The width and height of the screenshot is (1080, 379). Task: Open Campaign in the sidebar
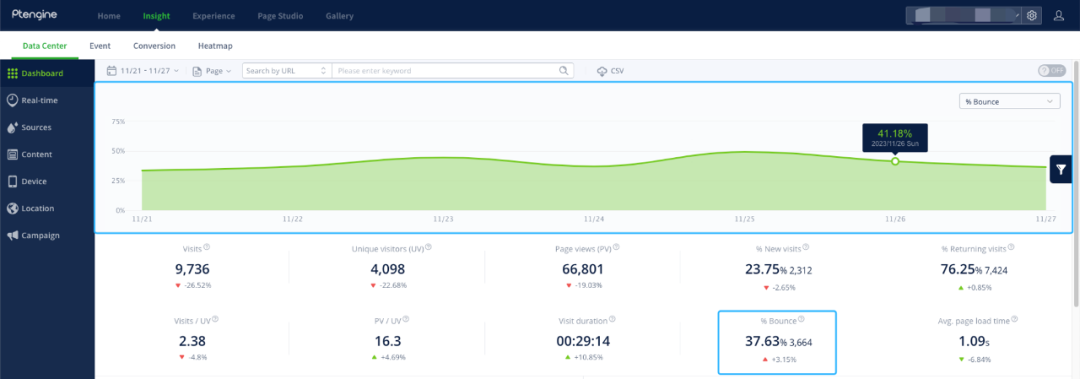[47, 235]
